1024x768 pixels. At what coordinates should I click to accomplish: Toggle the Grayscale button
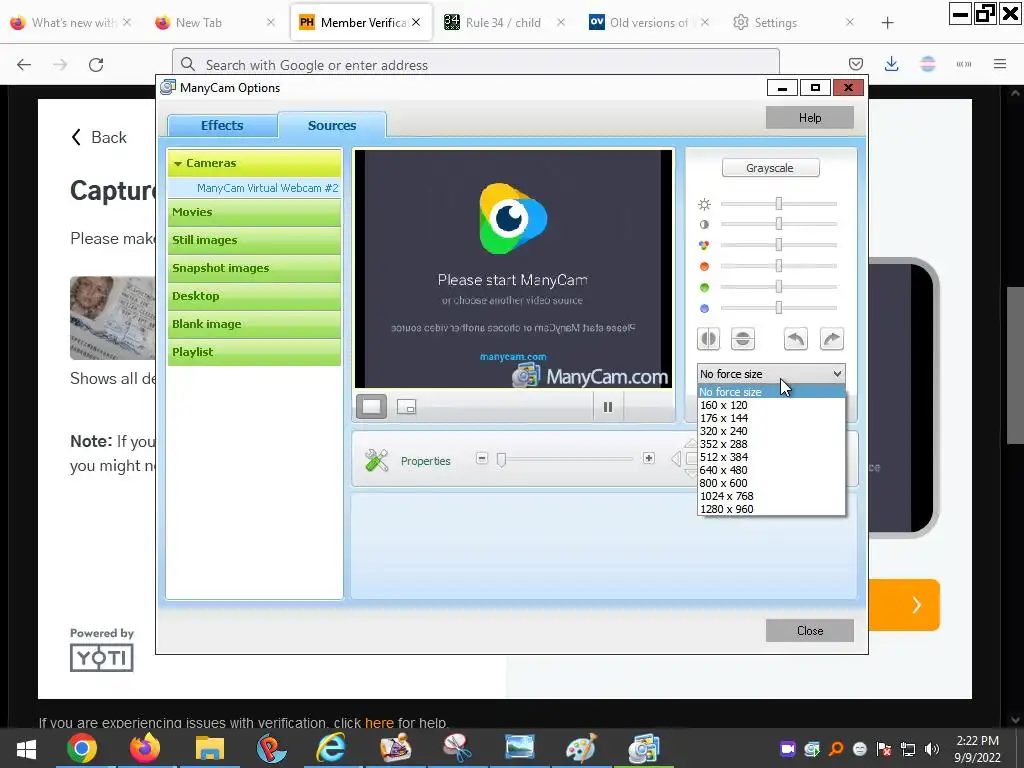[x=771, y=168]
